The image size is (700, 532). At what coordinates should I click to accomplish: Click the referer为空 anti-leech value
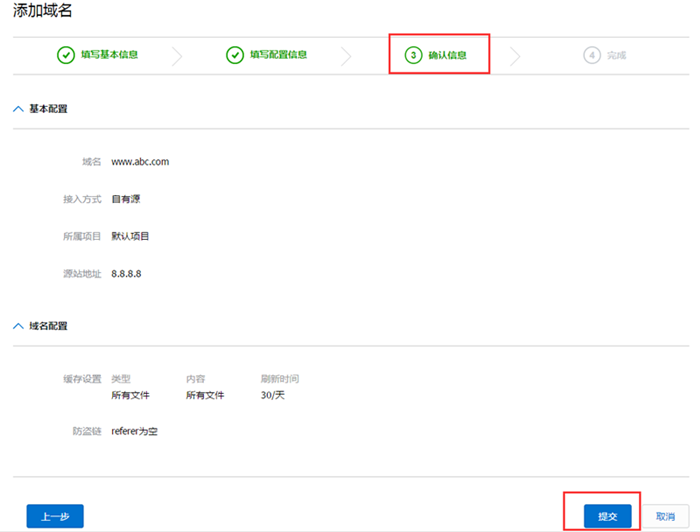[x=134, y=431]
